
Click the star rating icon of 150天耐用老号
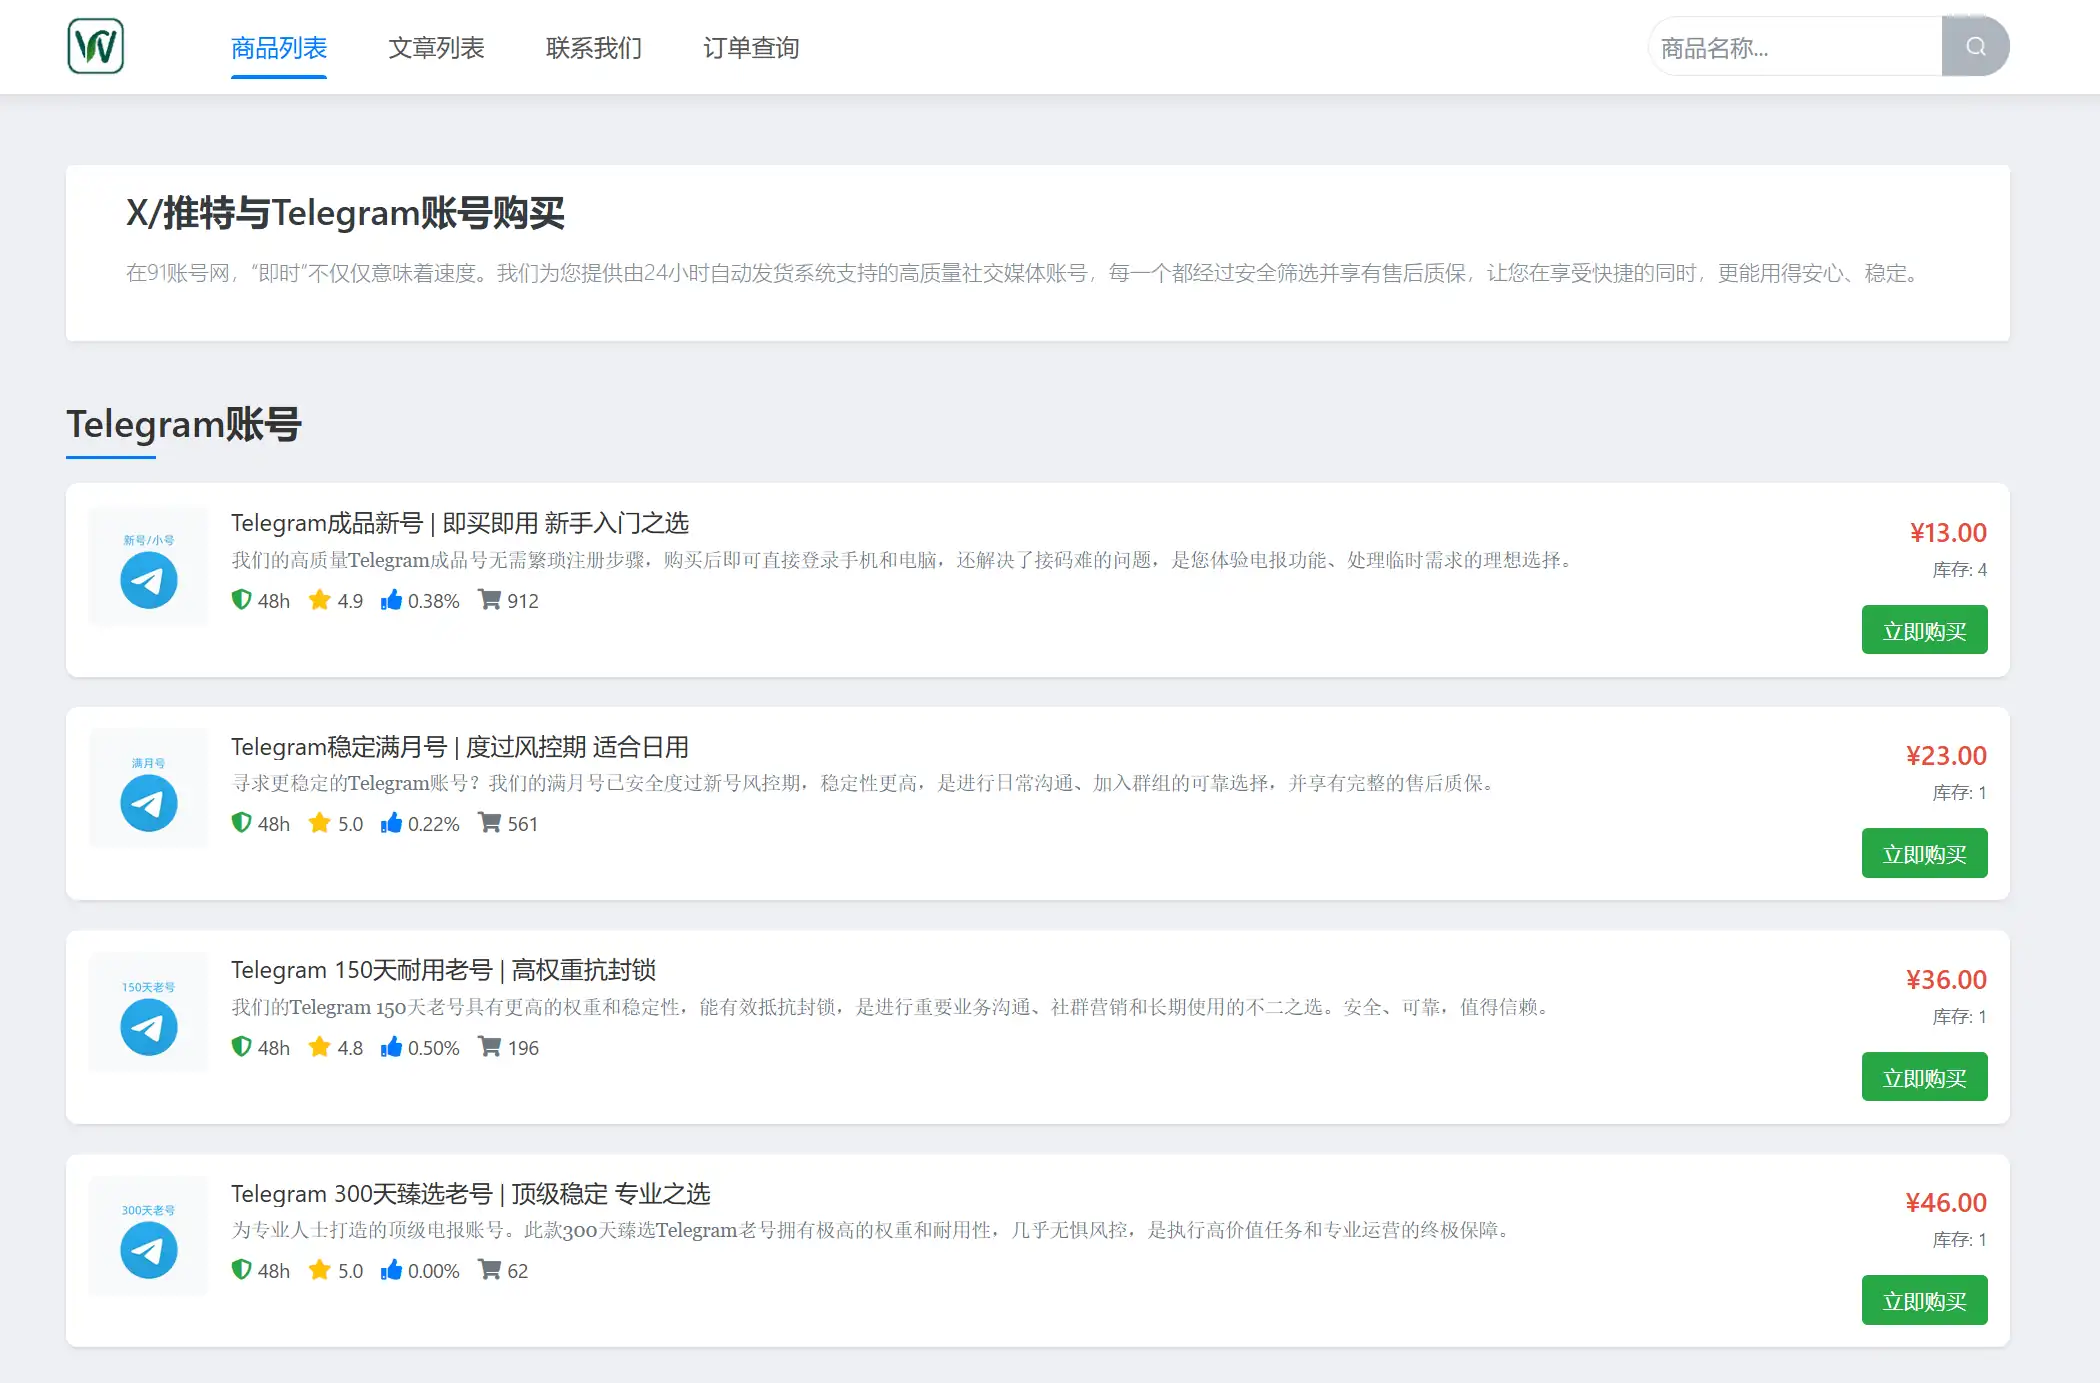[x=320, y=1046]
